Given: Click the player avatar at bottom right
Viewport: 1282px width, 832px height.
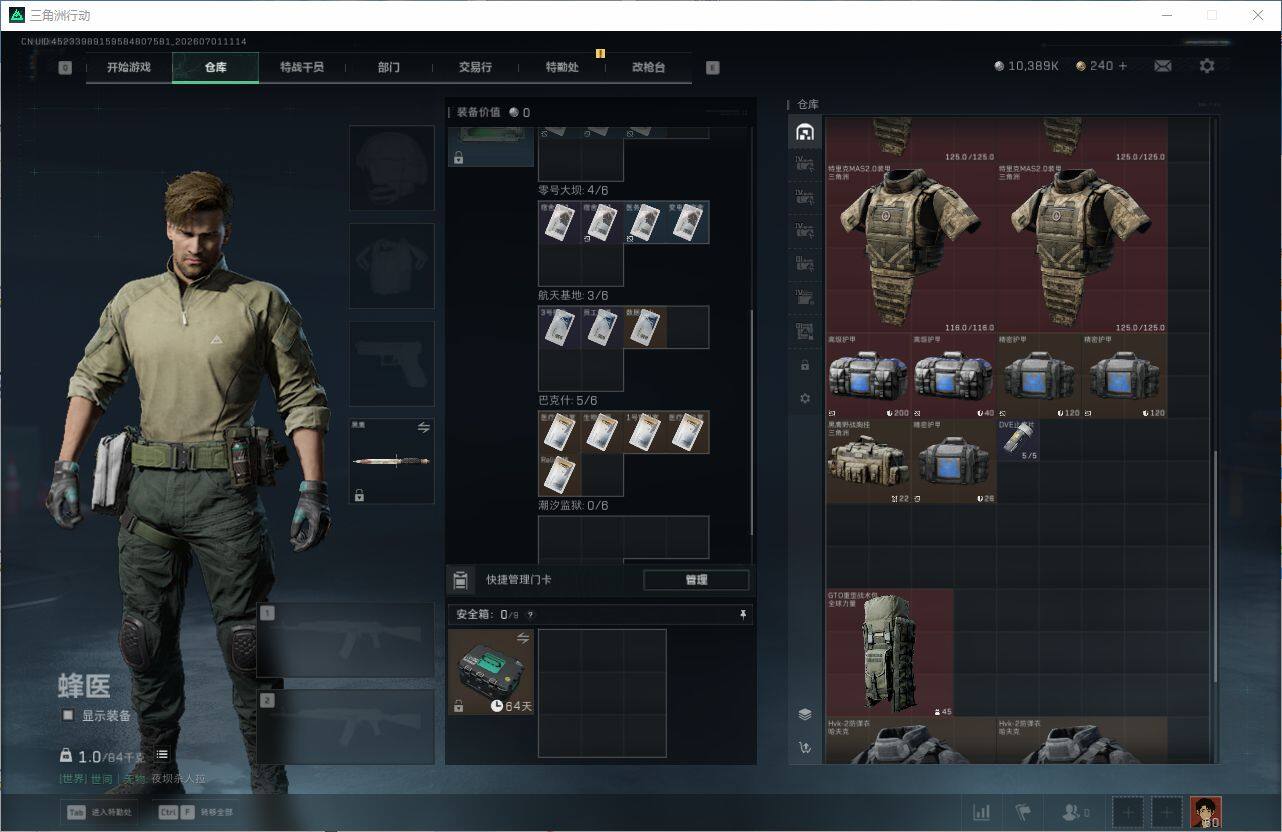Looking at the screenshot, I should tap(1206, 812).
